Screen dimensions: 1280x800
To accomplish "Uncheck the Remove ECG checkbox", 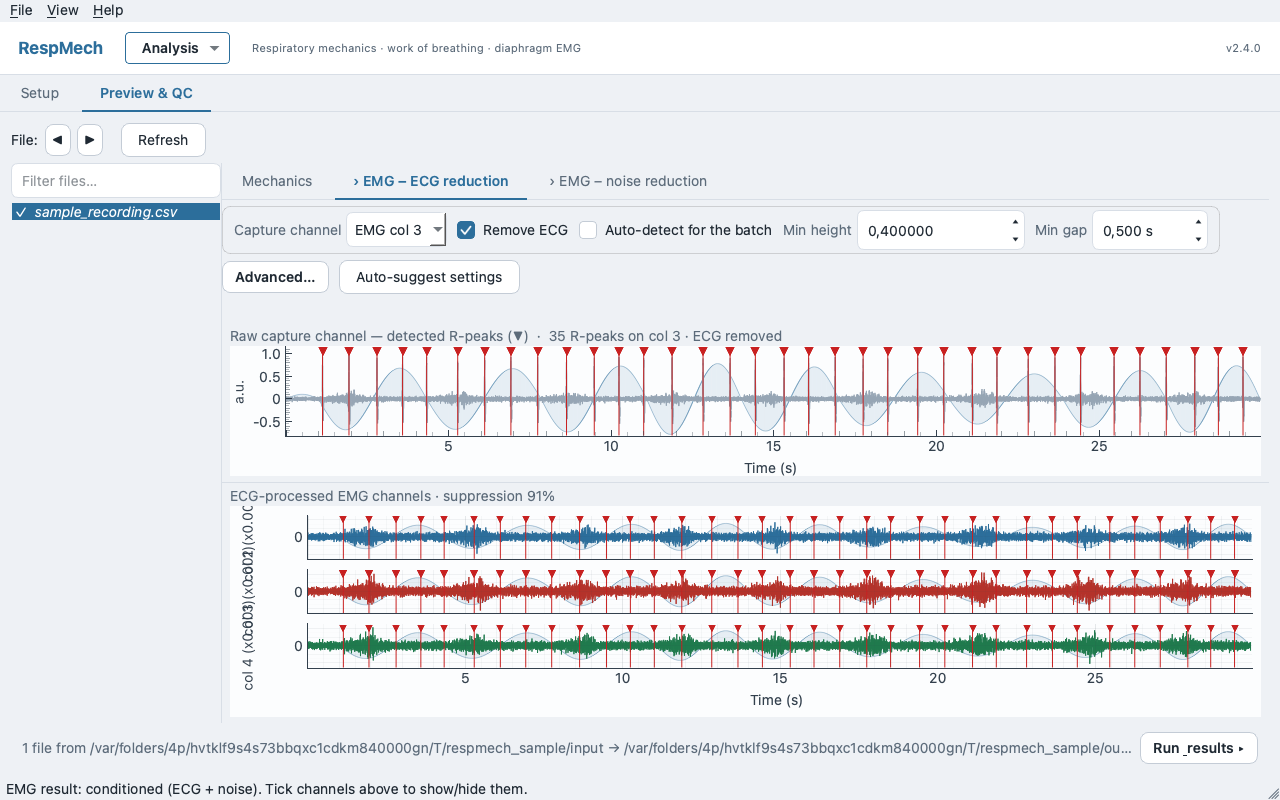I will point(466,230).
